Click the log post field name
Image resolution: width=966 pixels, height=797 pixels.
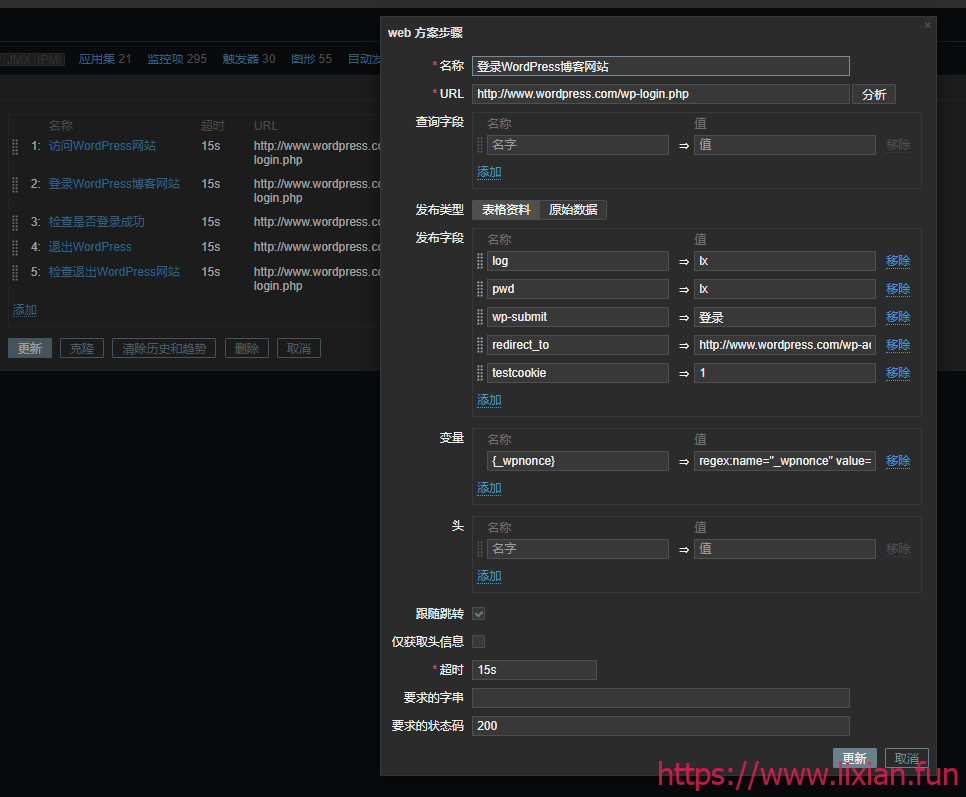click(x=577, y=261)
